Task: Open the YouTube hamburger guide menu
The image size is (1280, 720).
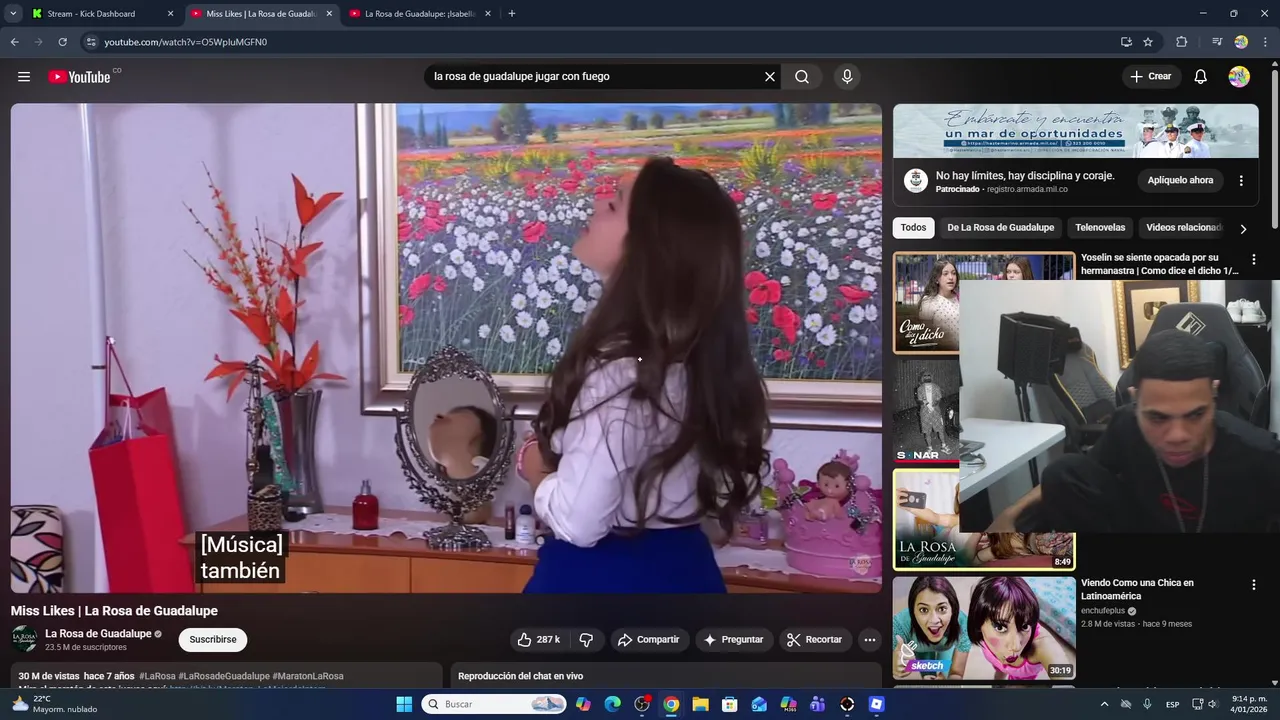Action: [24, 77]
